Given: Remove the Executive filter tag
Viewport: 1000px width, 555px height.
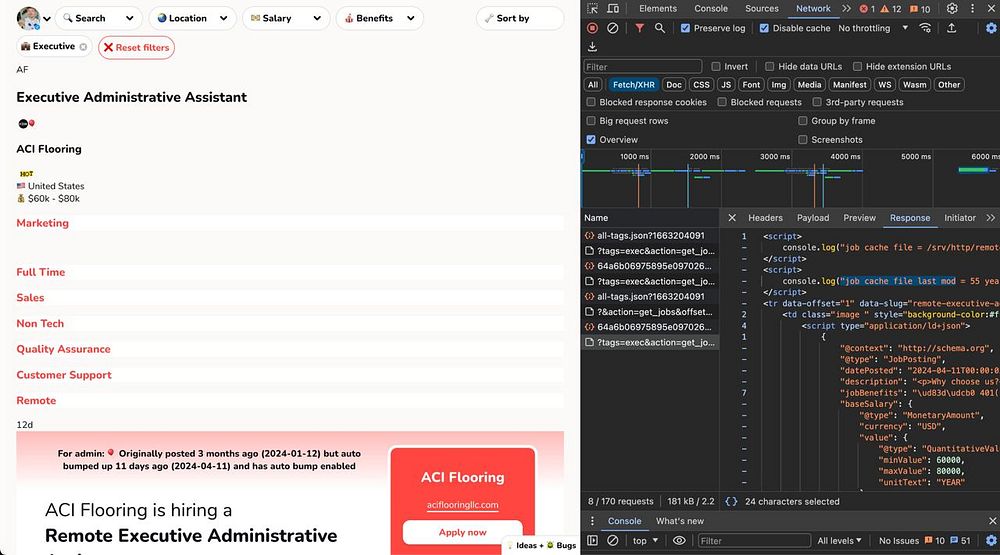Looking at the screenshot, I should (84, 47).
